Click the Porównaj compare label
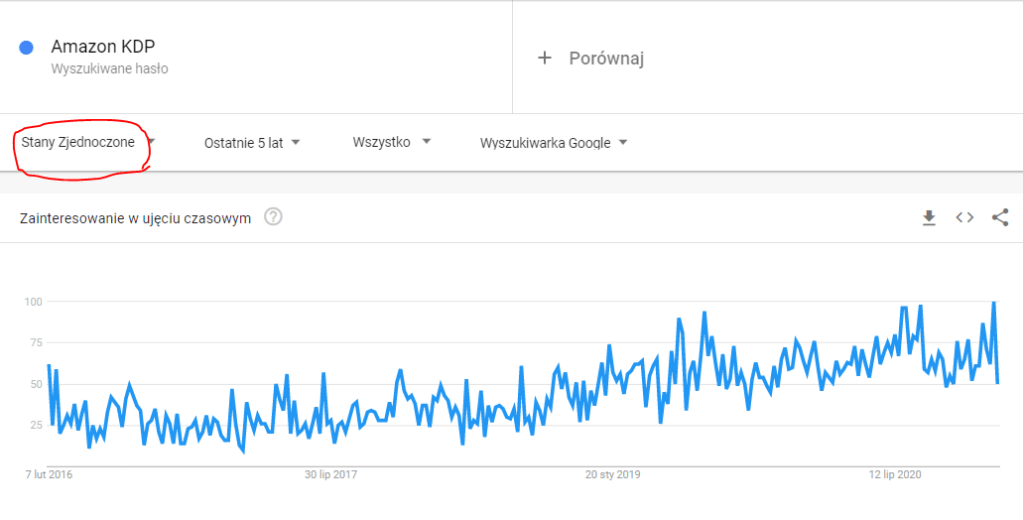 [x=606, y=58]
